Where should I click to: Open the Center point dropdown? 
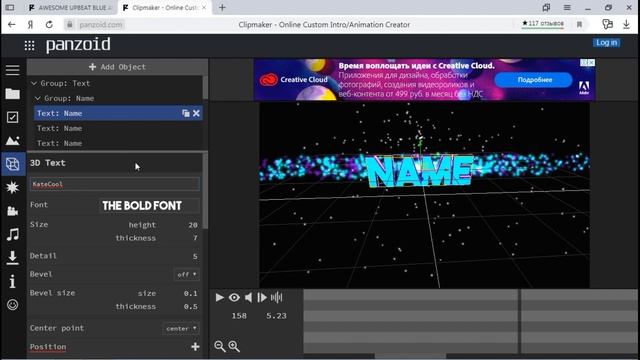[x=181, y=328]
